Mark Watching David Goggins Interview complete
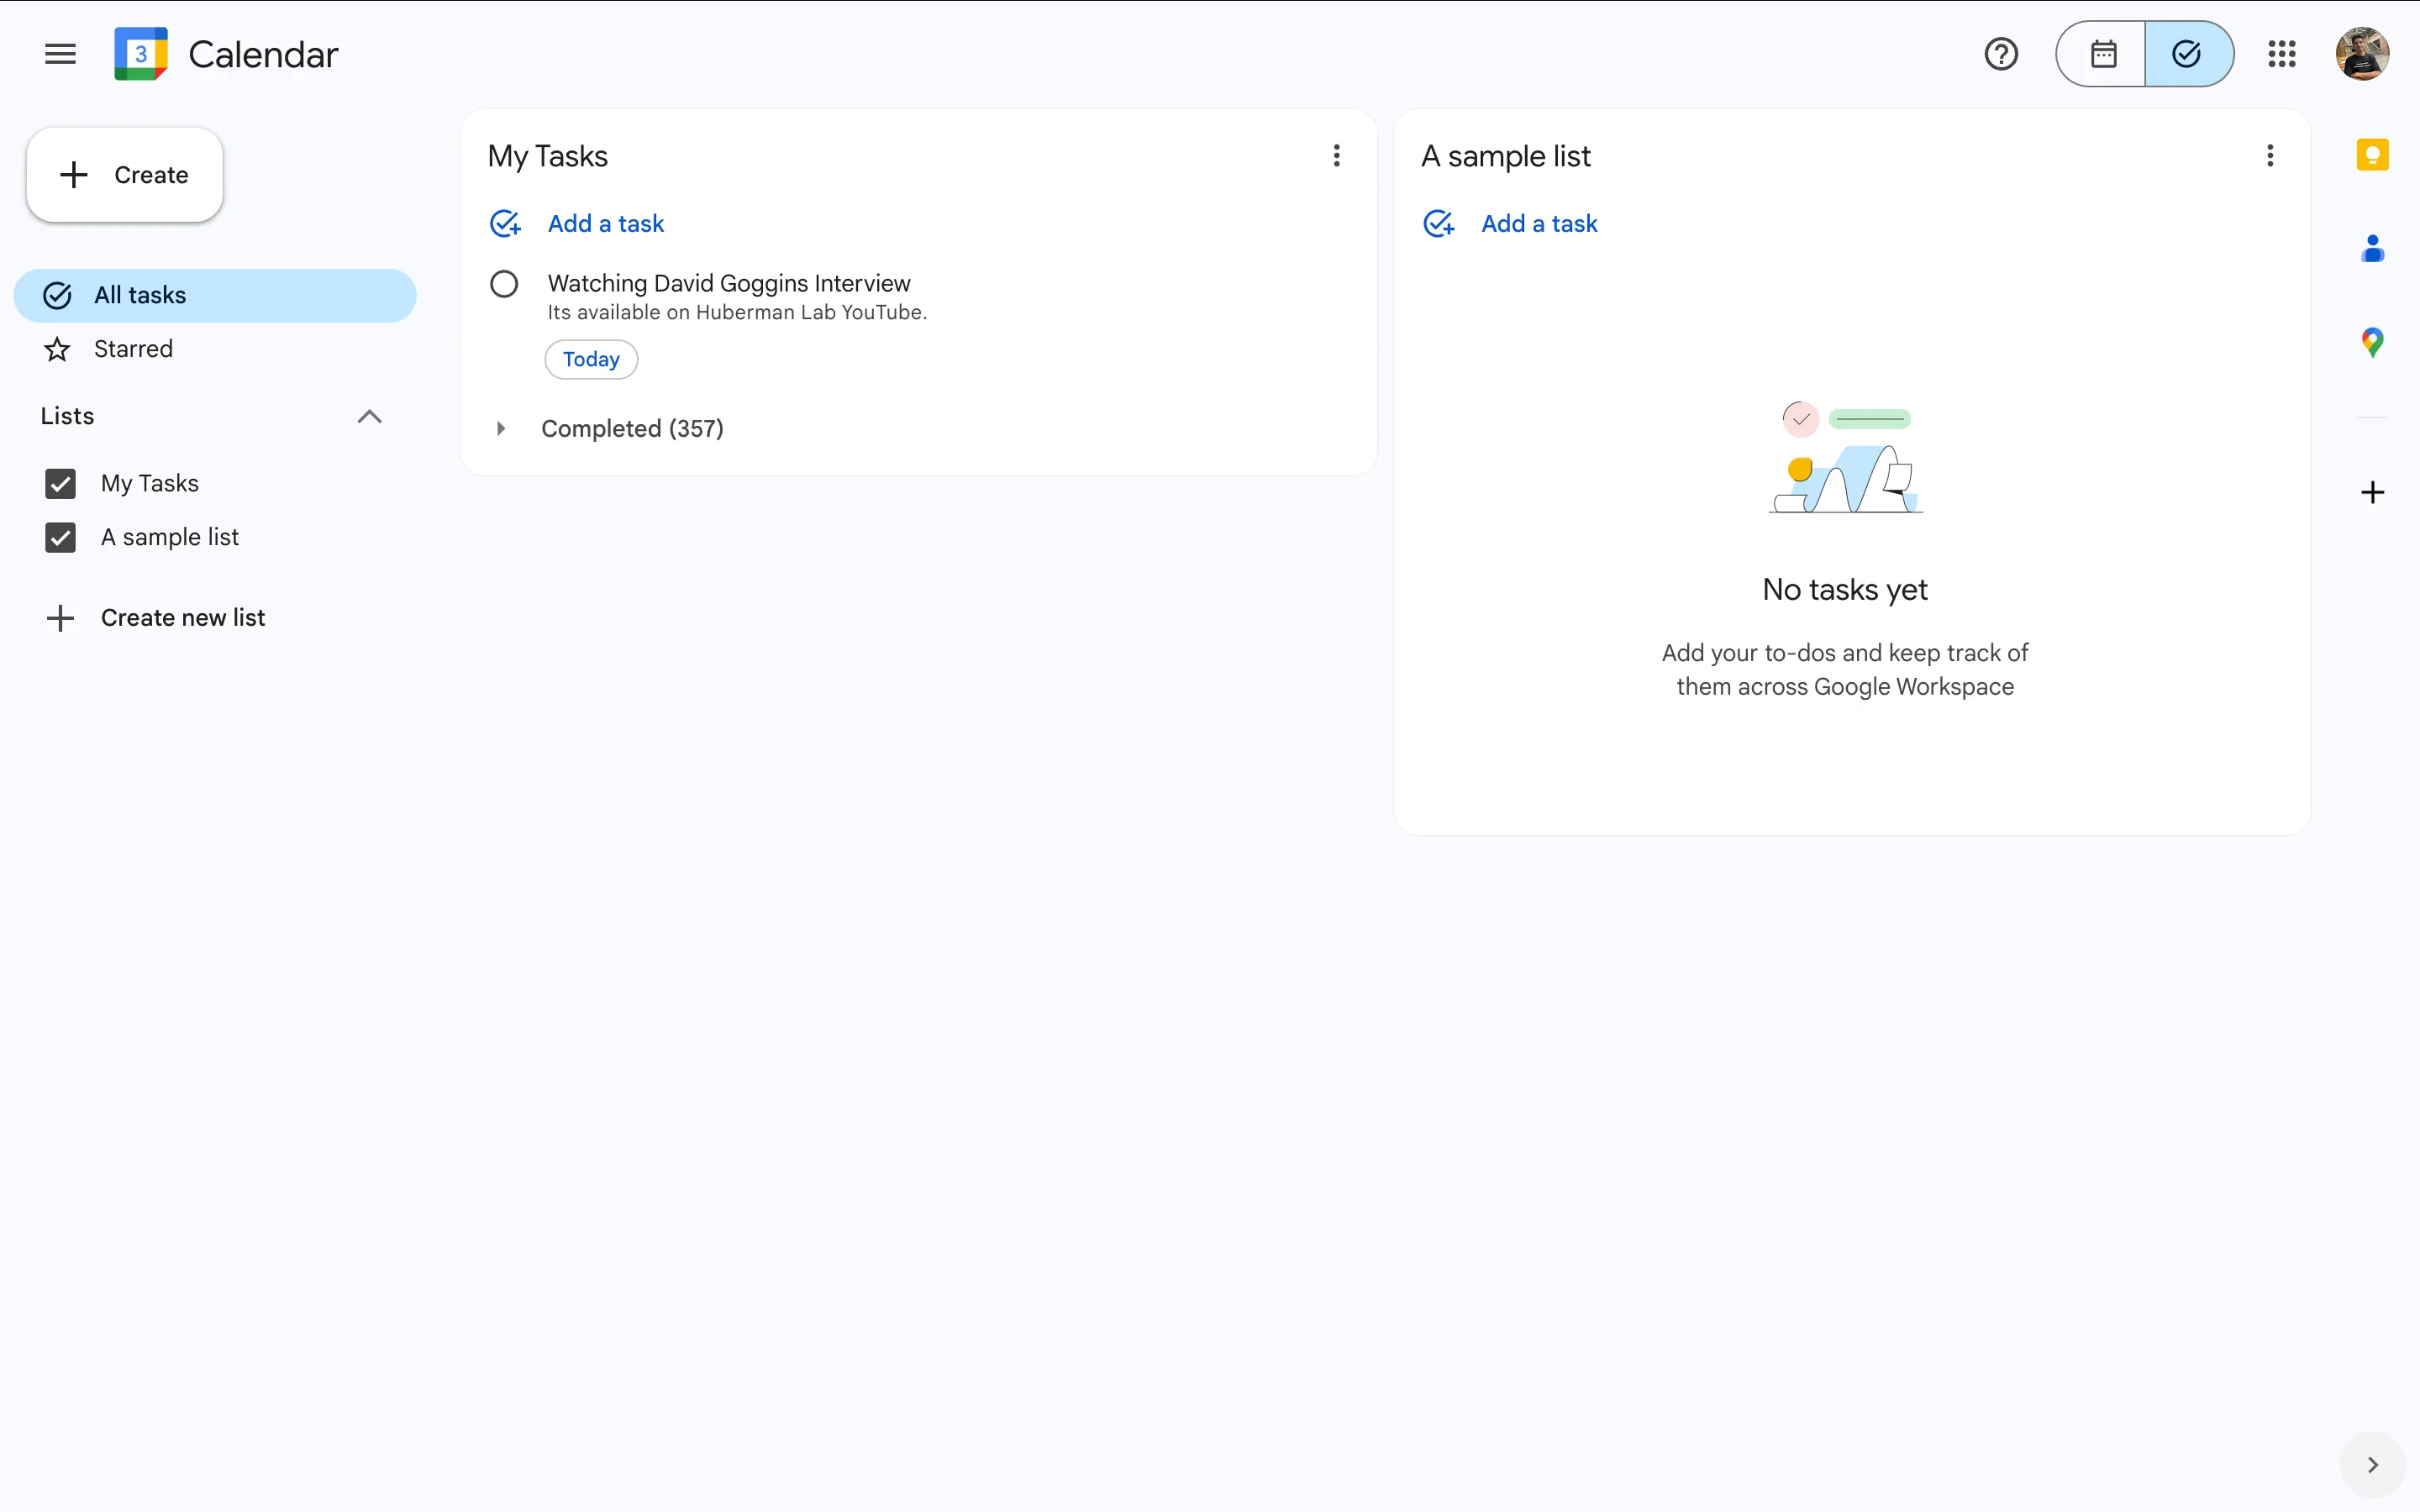The height and width of the screenshot is (1512, 2420). pos(504,284)
